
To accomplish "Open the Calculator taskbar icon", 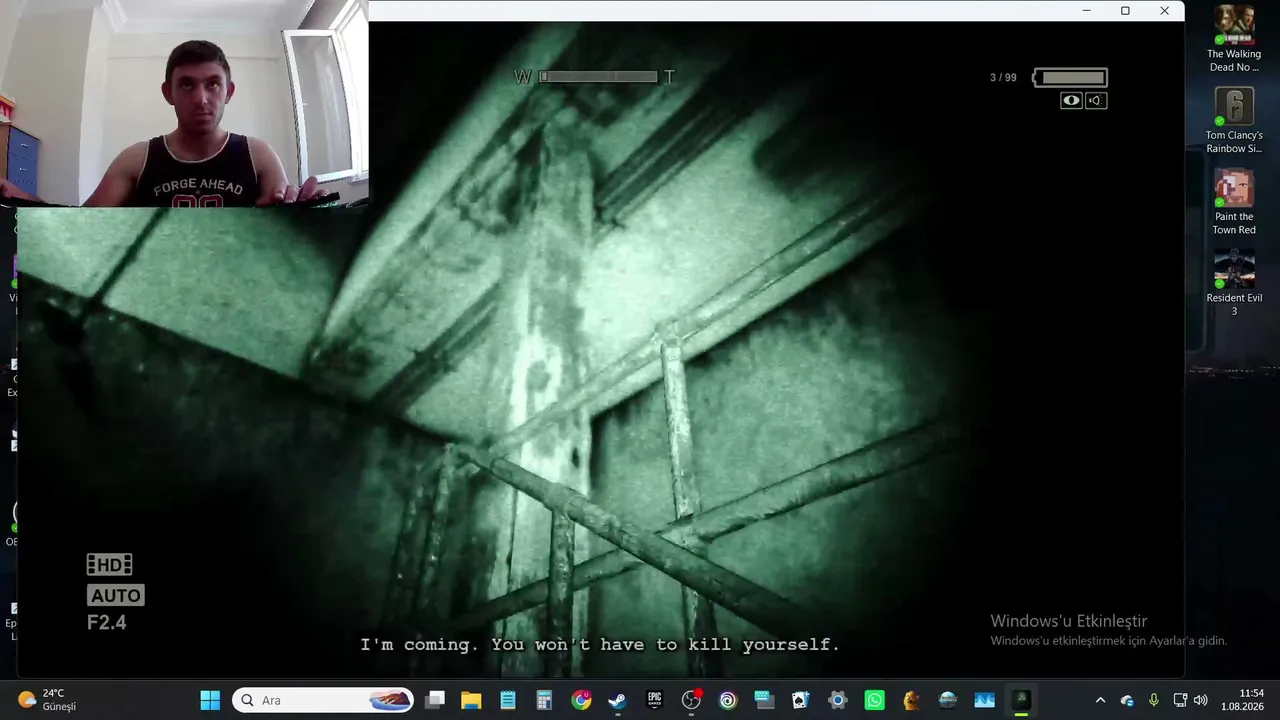I will tap(544, 700).
